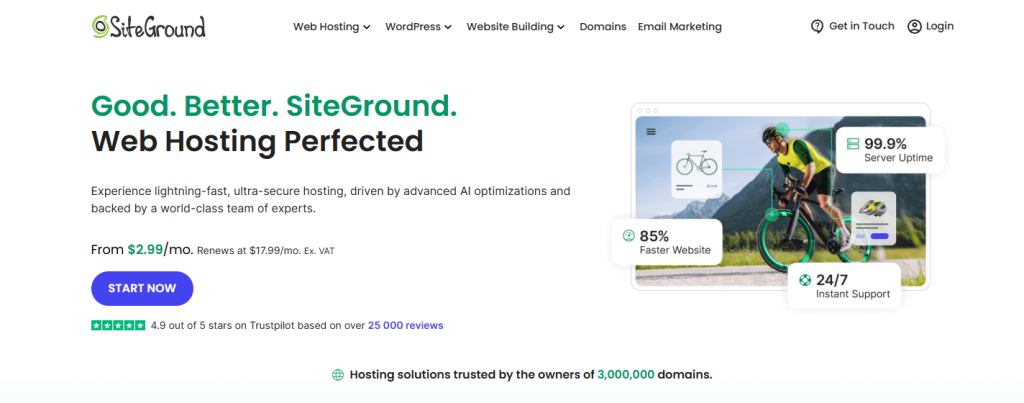Open the 25 000 reviews link

pos(405,325)
